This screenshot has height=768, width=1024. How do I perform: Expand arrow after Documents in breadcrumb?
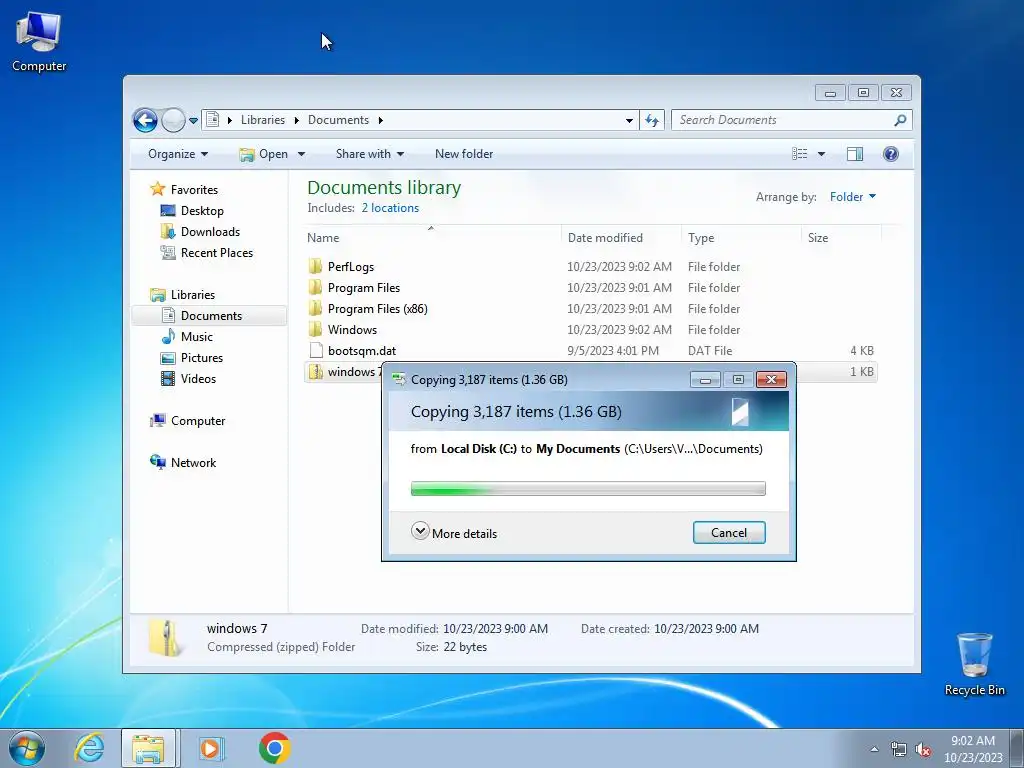coord(380,120)
